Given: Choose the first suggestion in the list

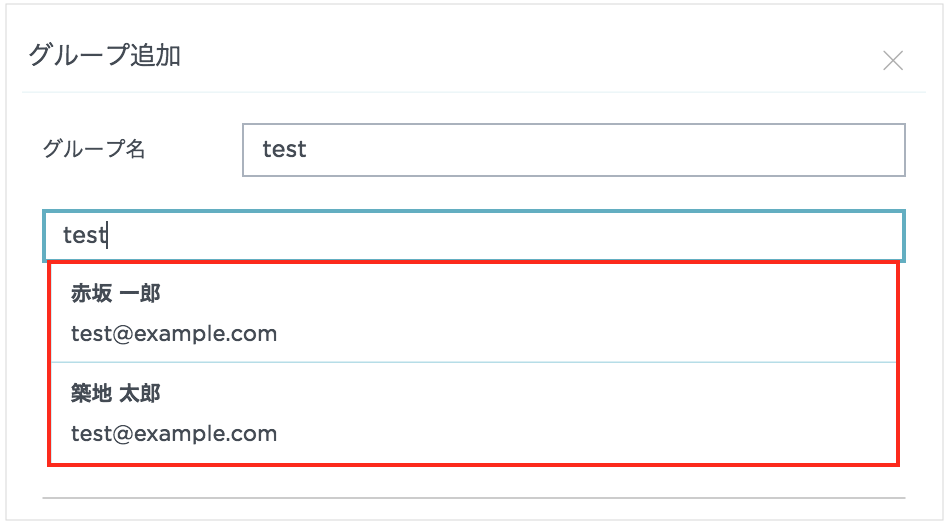Looking at the screenshot, I should [x=473, y=312].
